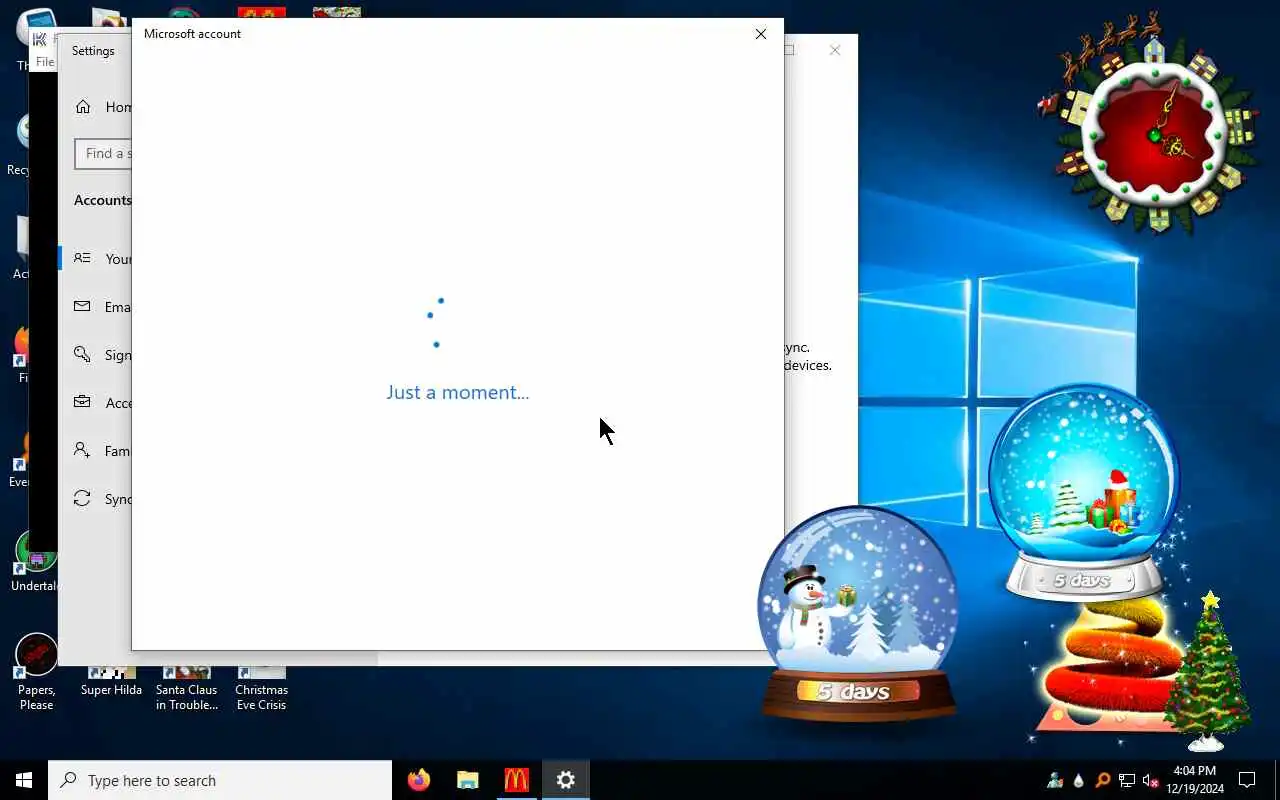The height and width of the screenshot is (800, 1280).
Task: Open the File menu of the background app
Action: (x=45, y=62)
